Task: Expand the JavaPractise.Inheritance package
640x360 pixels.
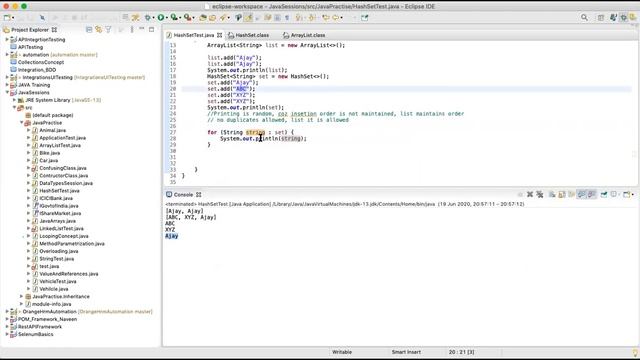Action: click(x=22, y=297)
